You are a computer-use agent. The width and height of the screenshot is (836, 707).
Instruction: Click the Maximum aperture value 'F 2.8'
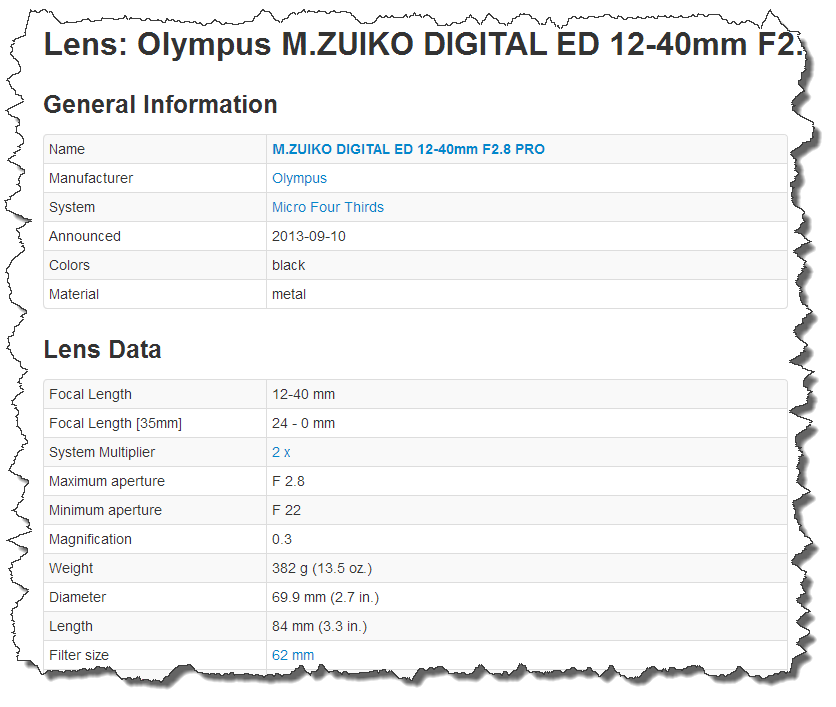coord(288,481)
